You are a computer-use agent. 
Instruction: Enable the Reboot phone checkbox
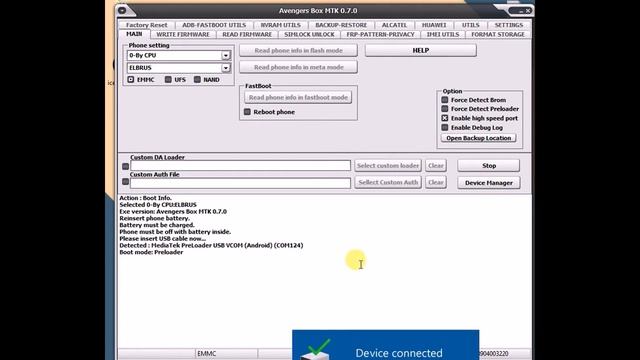click(x=247, y=112)
